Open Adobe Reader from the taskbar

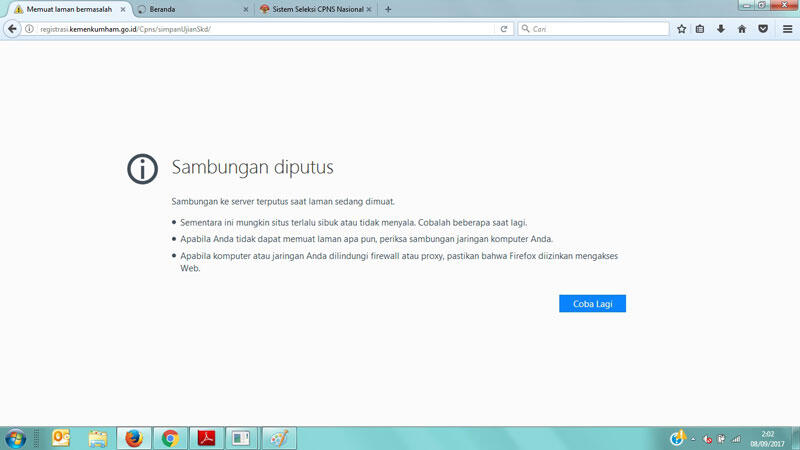tap(206, 438)
